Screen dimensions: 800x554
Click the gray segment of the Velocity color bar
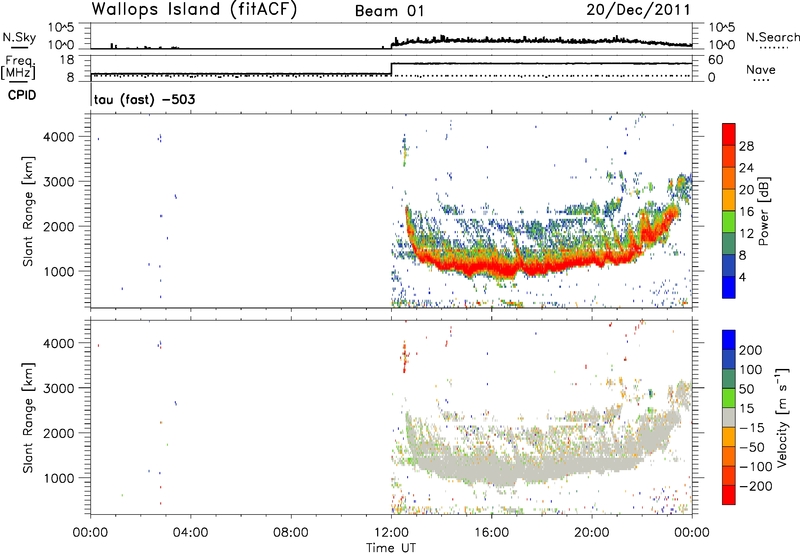click(x=729, y=417)
